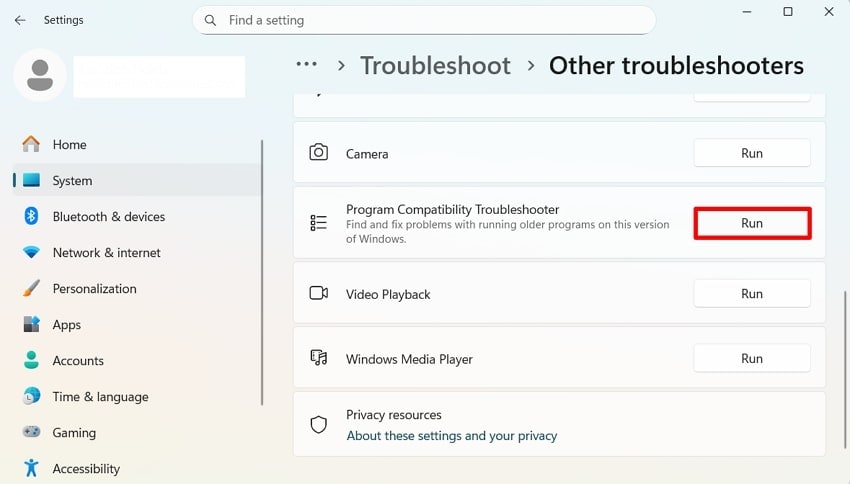Click the Settings window title text
This screenshot has height=484, width=850.
tap(63, 20)
